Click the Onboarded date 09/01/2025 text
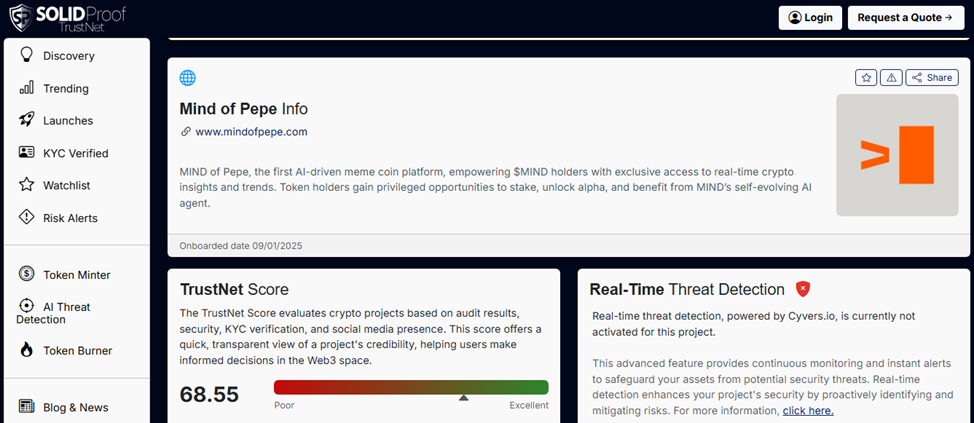The height and width of the screenshot is (423, 974). tap(241, 246)
